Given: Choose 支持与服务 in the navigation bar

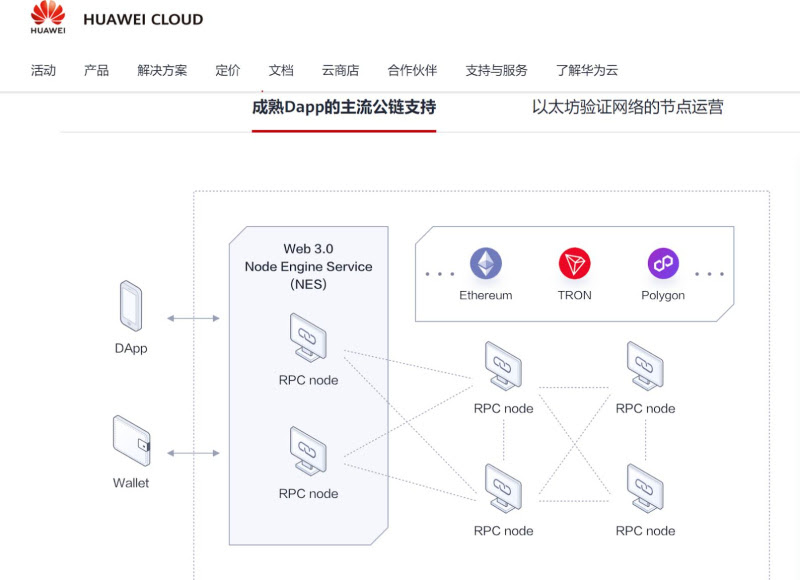Looking at the screenshot, I should coord(496,70).
